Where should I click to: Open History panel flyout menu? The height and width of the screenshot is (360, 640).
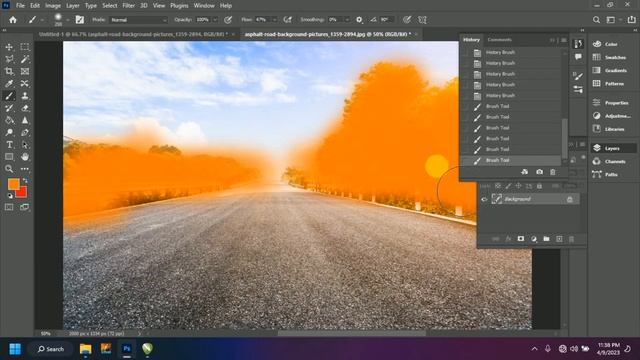[564, 40]
